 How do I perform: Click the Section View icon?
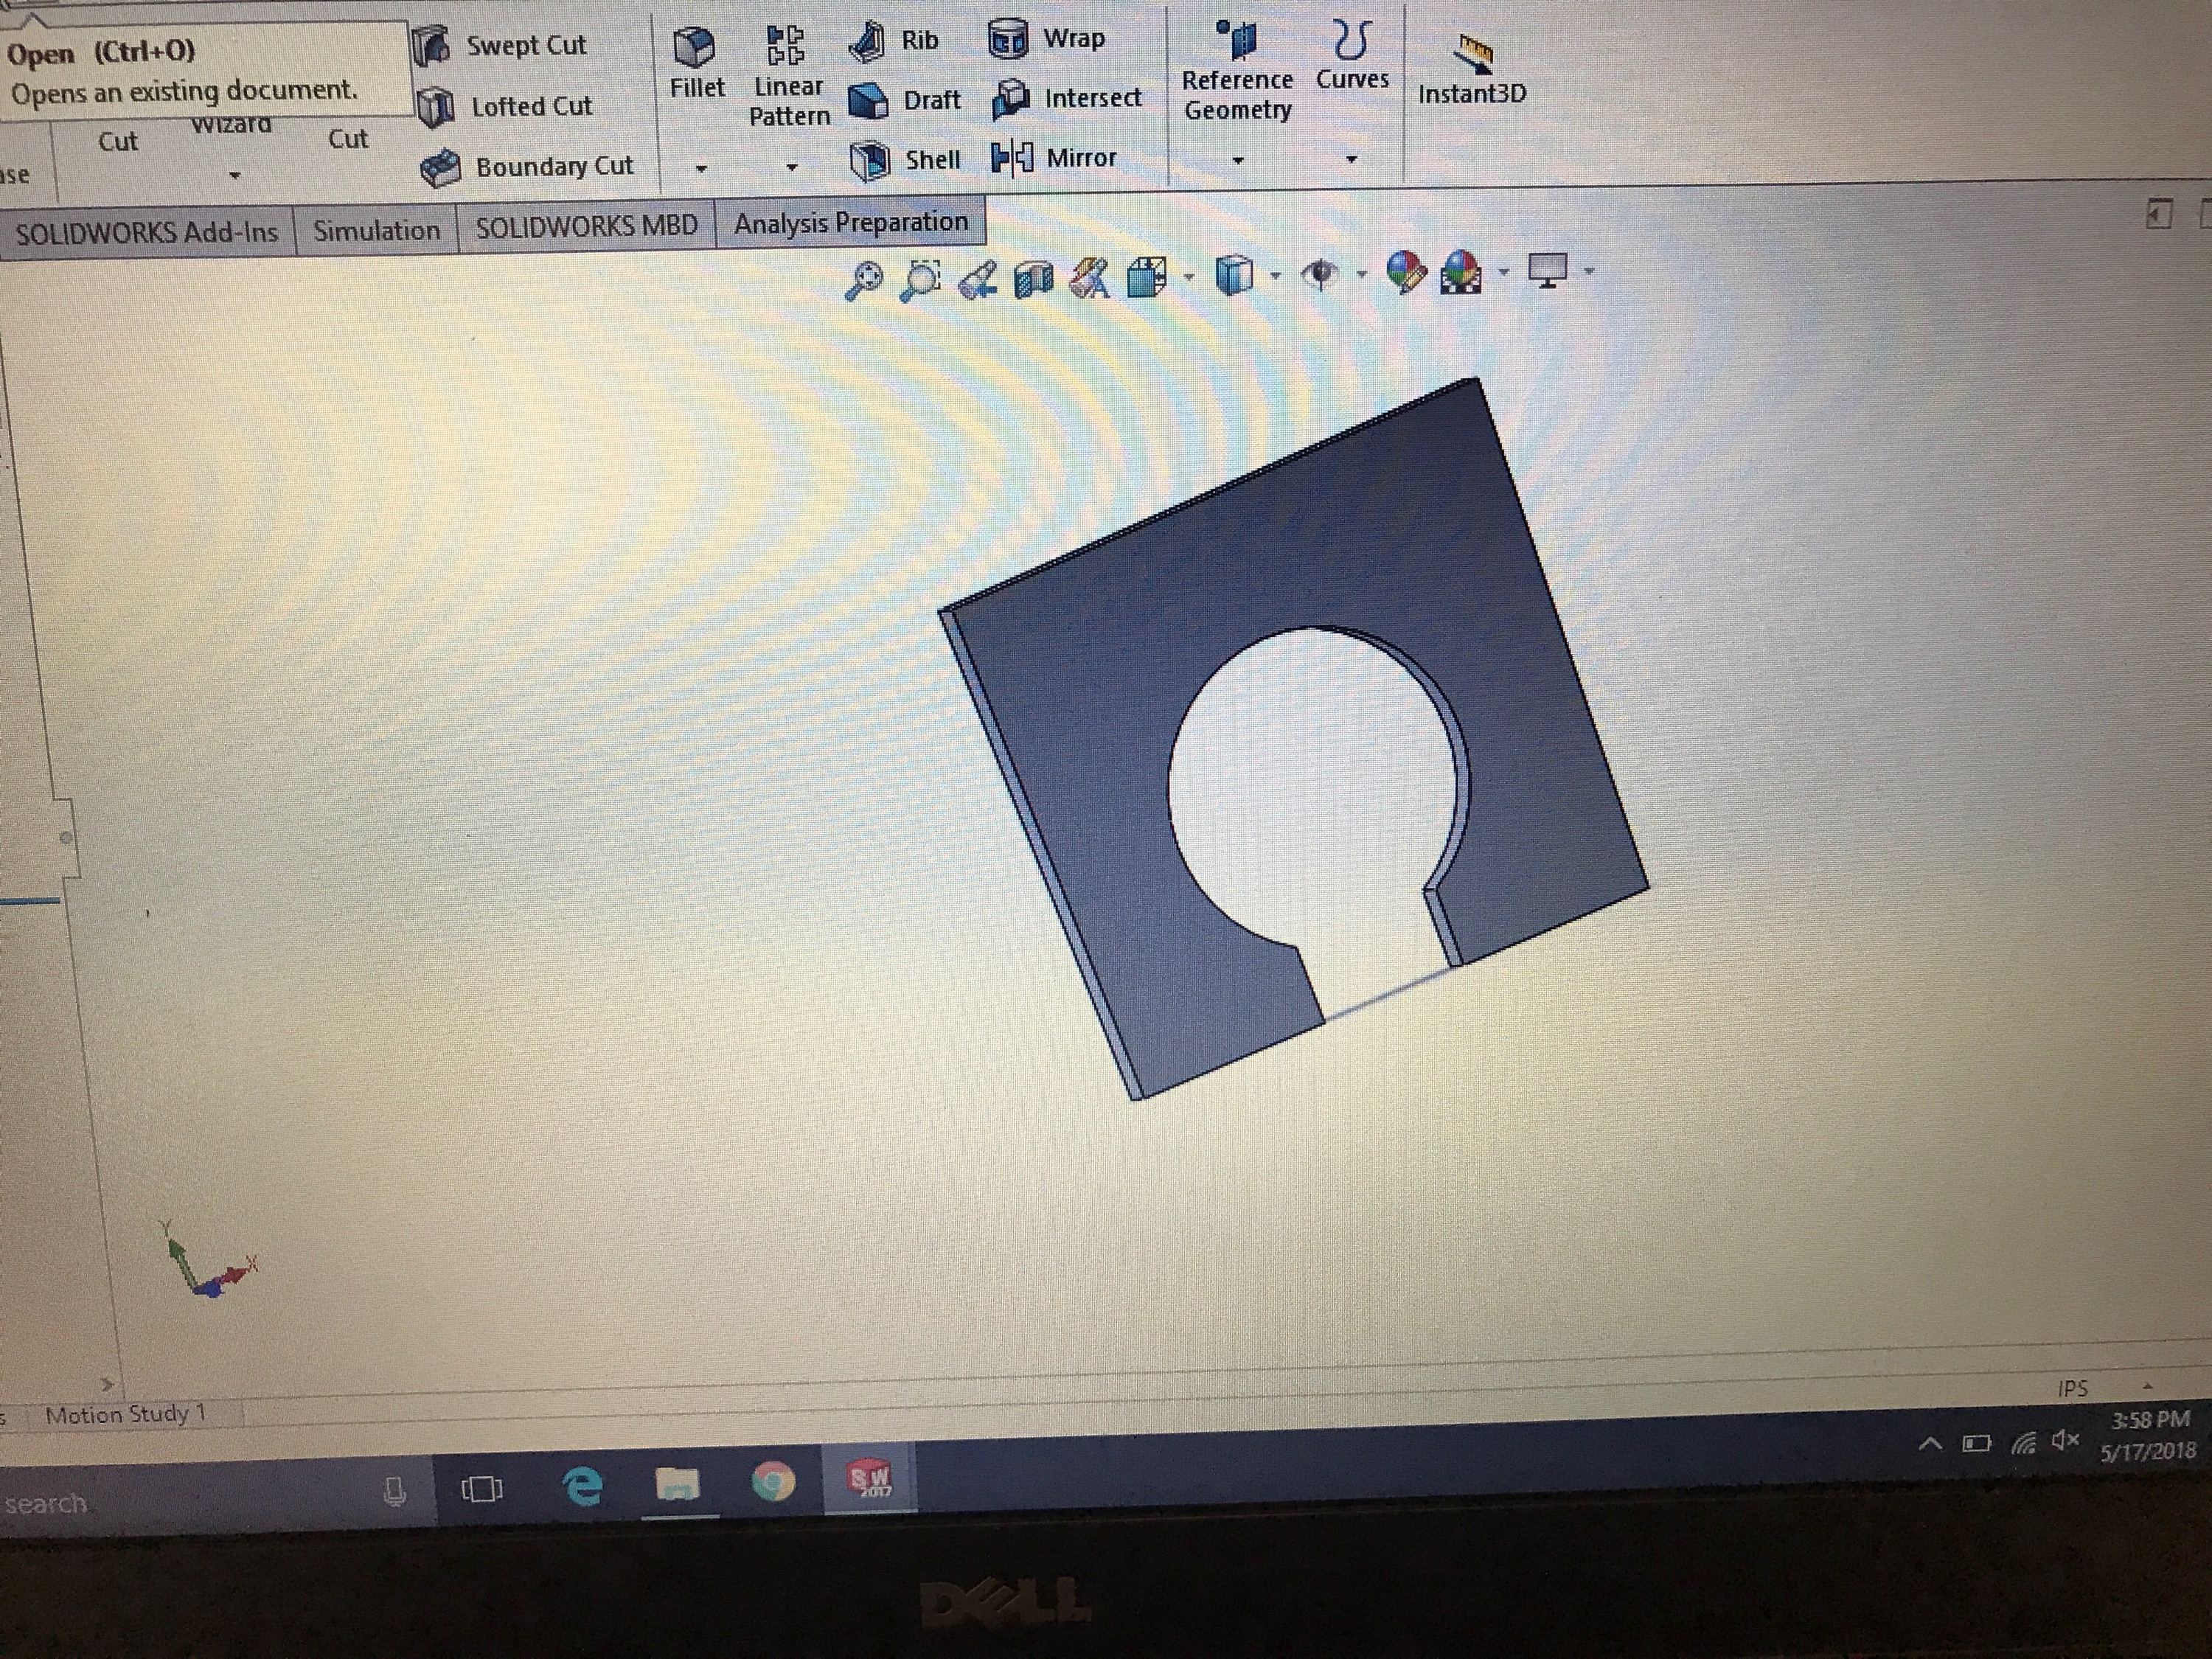[x=1034, y=280]
